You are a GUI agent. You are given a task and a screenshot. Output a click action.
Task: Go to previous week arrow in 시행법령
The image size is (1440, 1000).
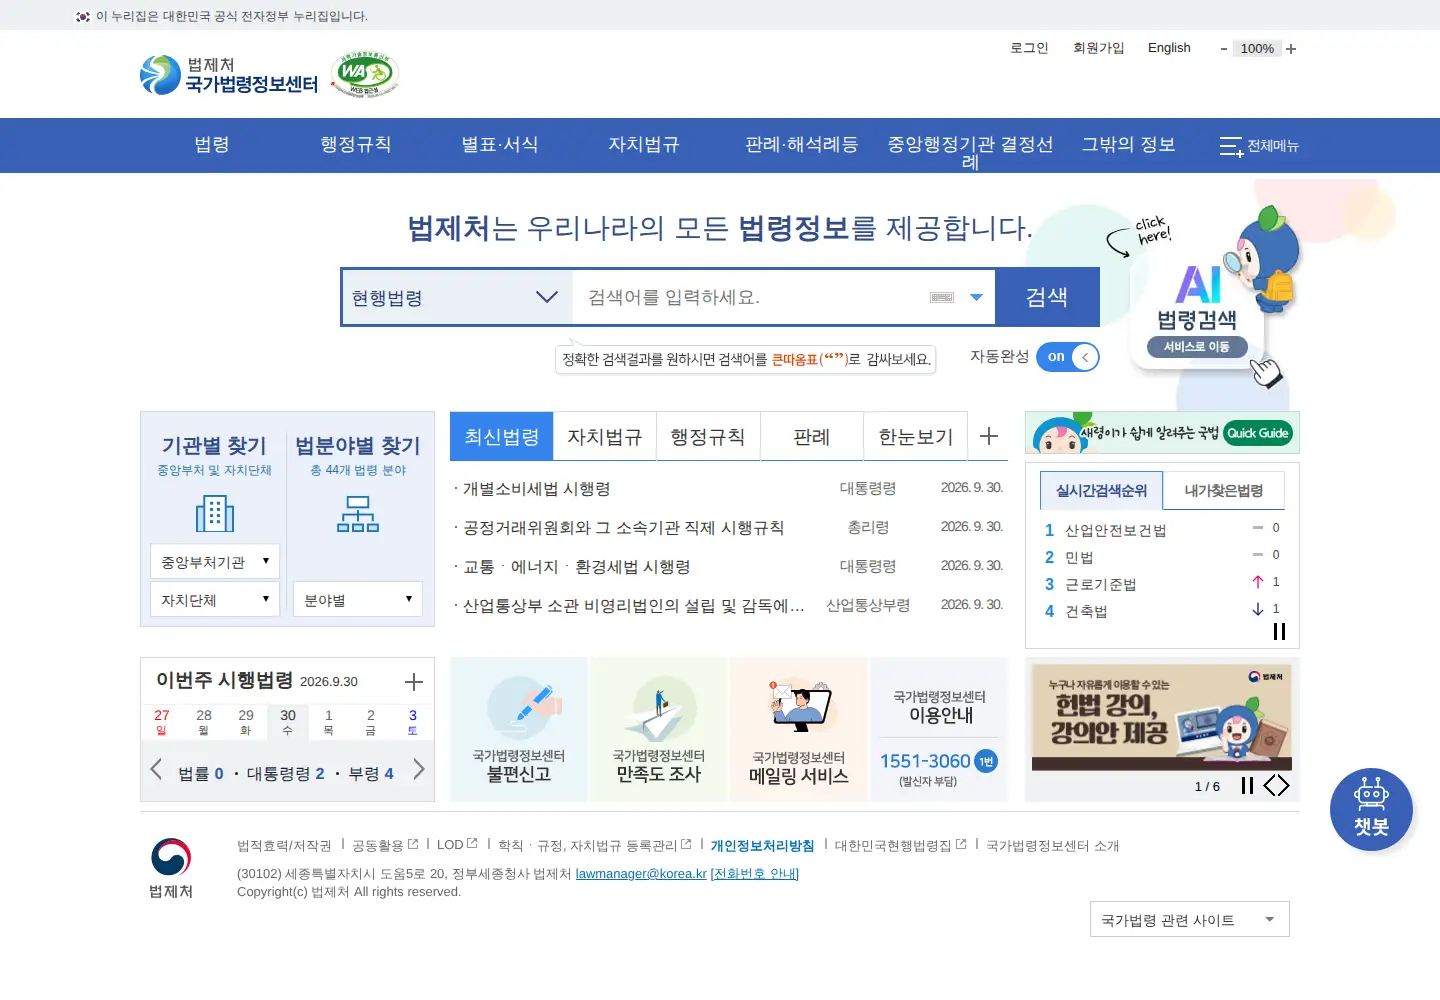pyautogui.click(x=156, y=770)
